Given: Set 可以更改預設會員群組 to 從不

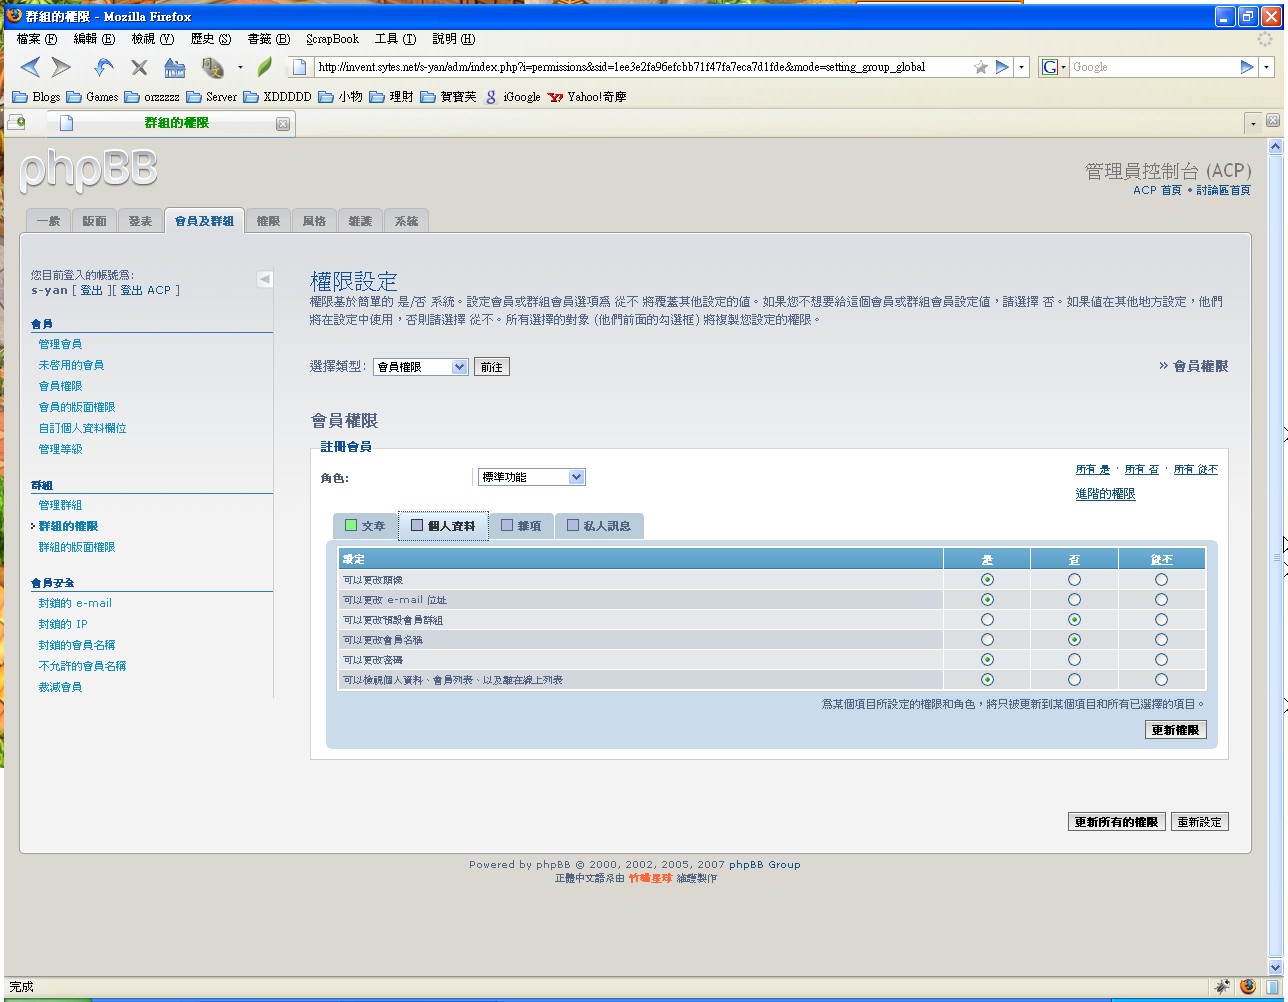Looking at the screenshot, I should (x=1161, y=620).
